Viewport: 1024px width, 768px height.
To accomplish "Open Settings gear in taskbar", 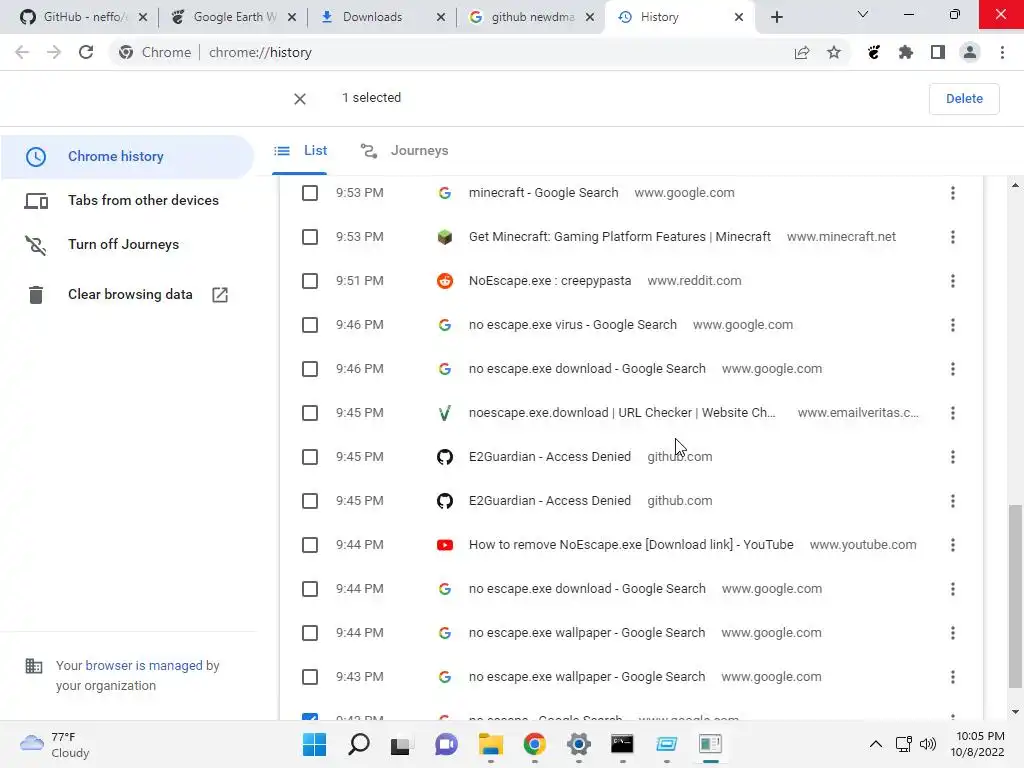I will click(578, 744).
